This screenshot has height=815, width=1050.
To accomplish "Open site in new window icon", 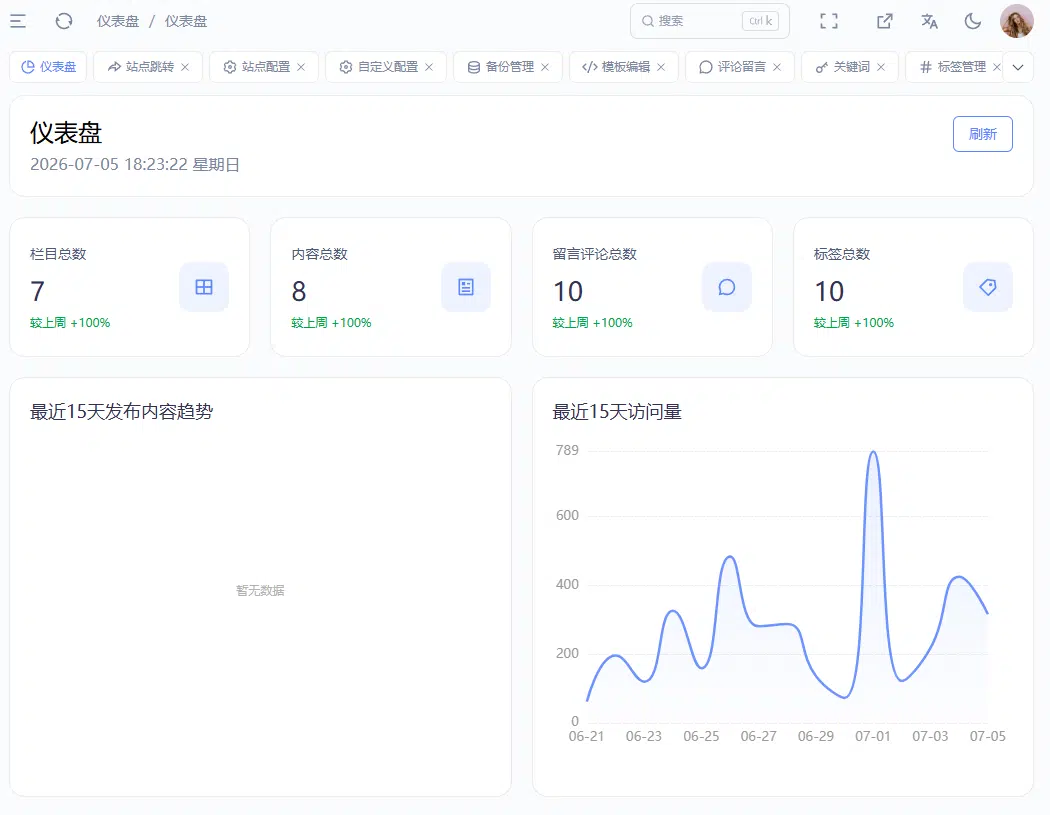I will point(885,21).
